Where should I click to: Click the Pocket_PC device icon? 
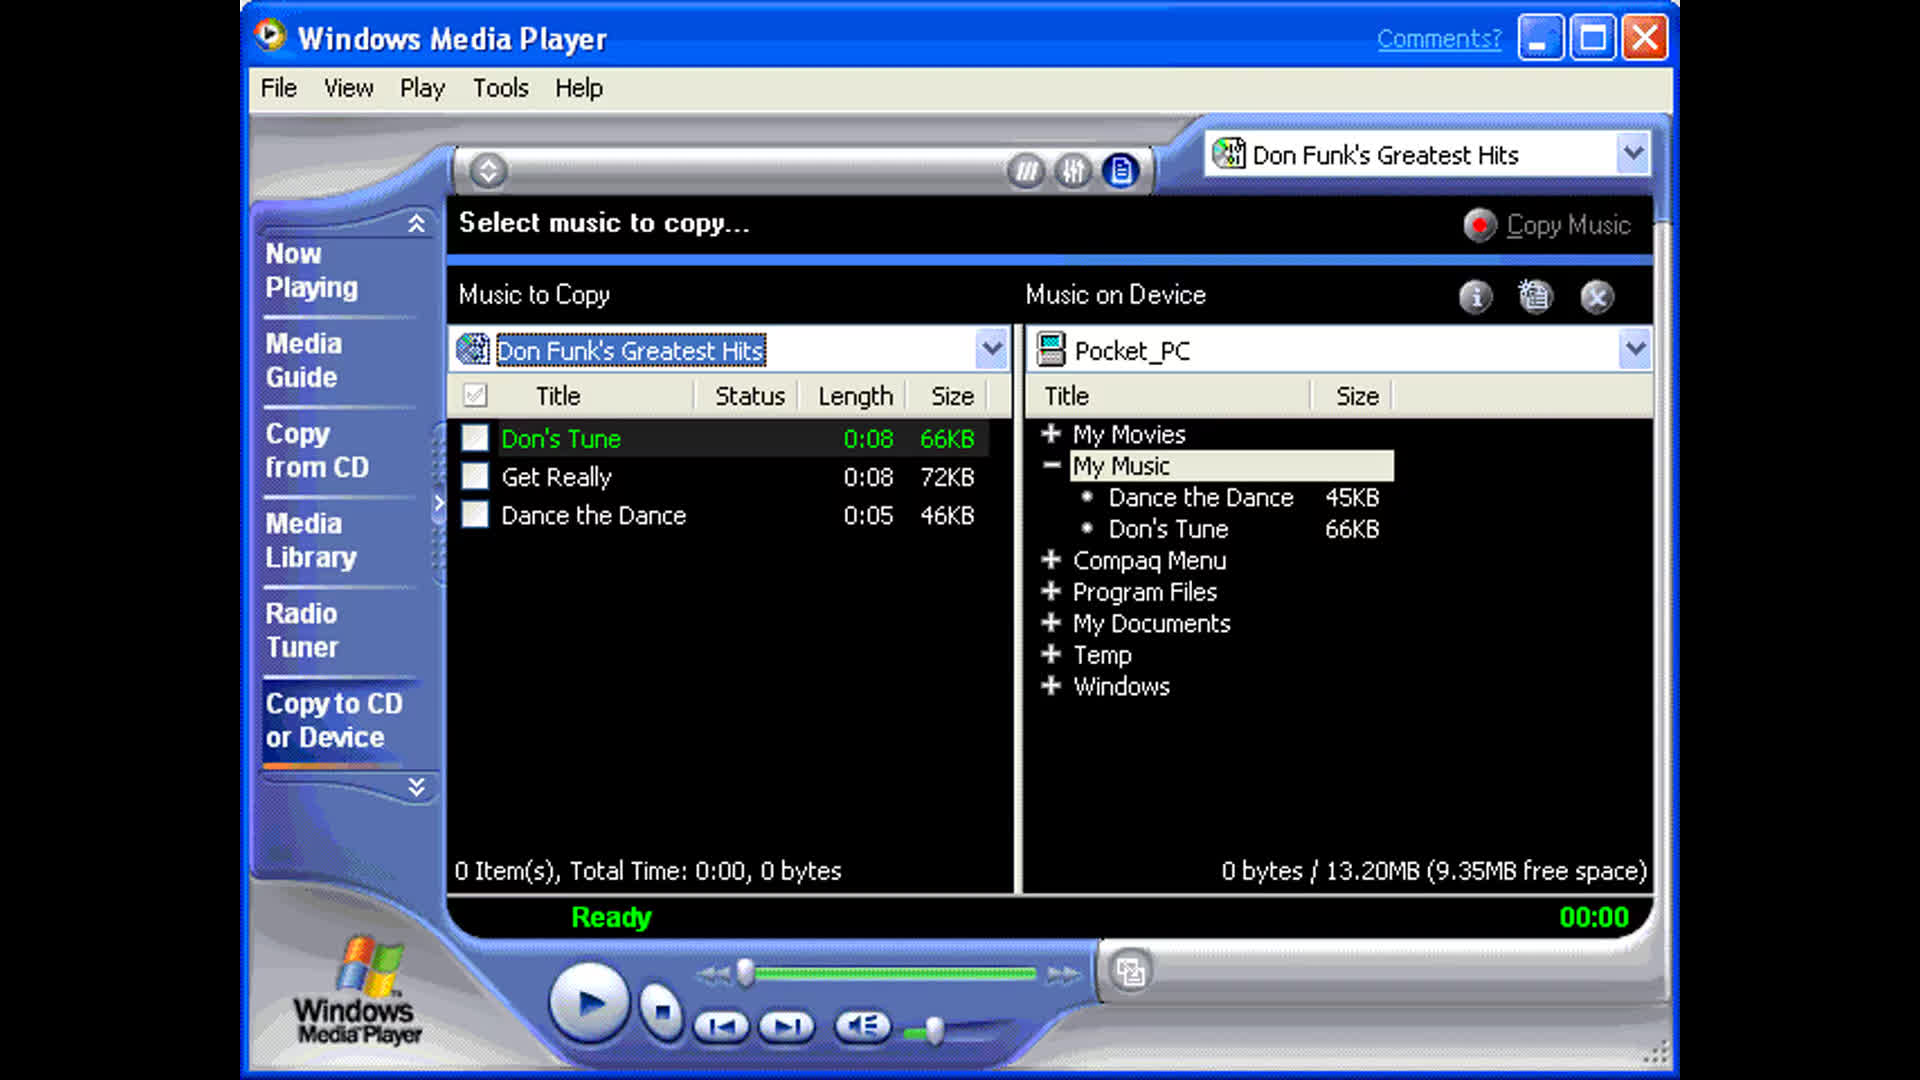point(1051,350)
